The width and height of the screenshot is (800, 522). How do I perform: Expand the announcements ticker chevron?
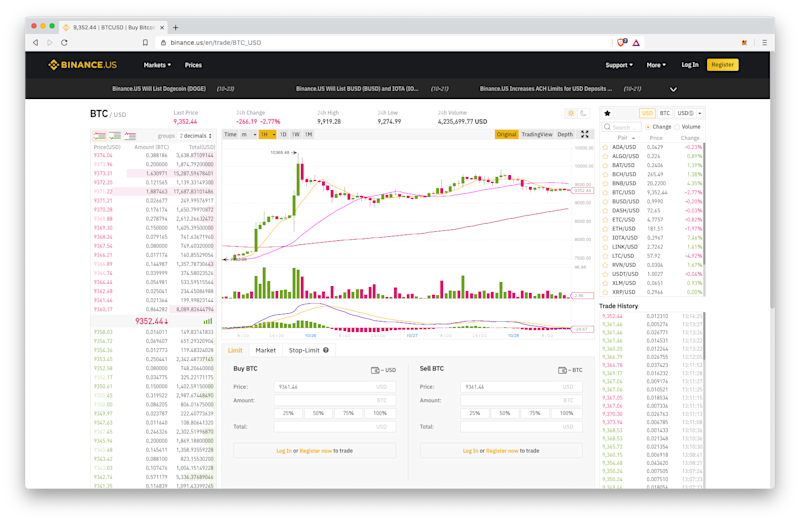673,89
